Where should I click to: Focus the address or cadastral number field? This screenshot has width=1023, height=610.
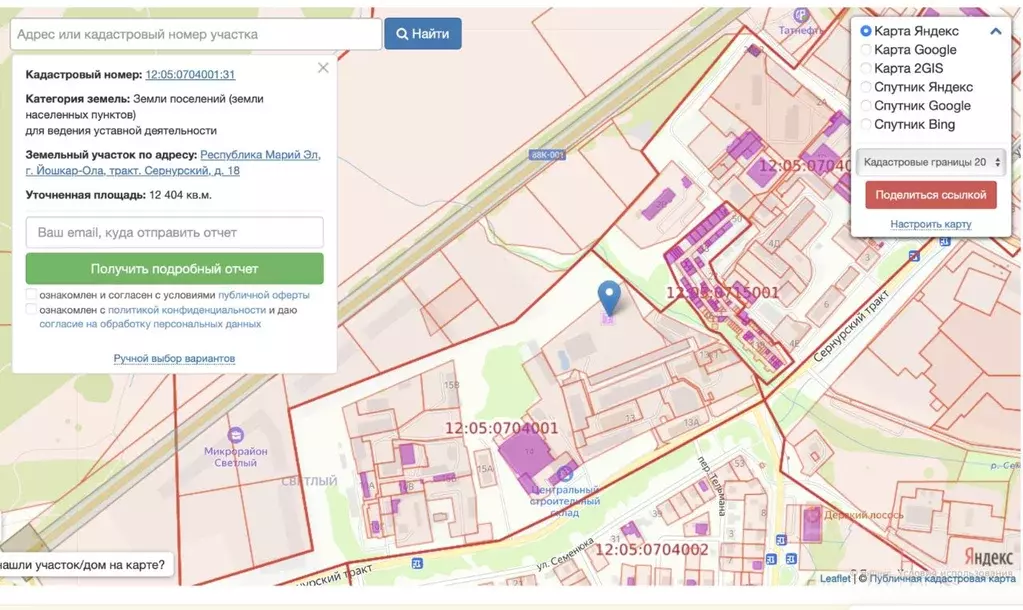(196, 34)
